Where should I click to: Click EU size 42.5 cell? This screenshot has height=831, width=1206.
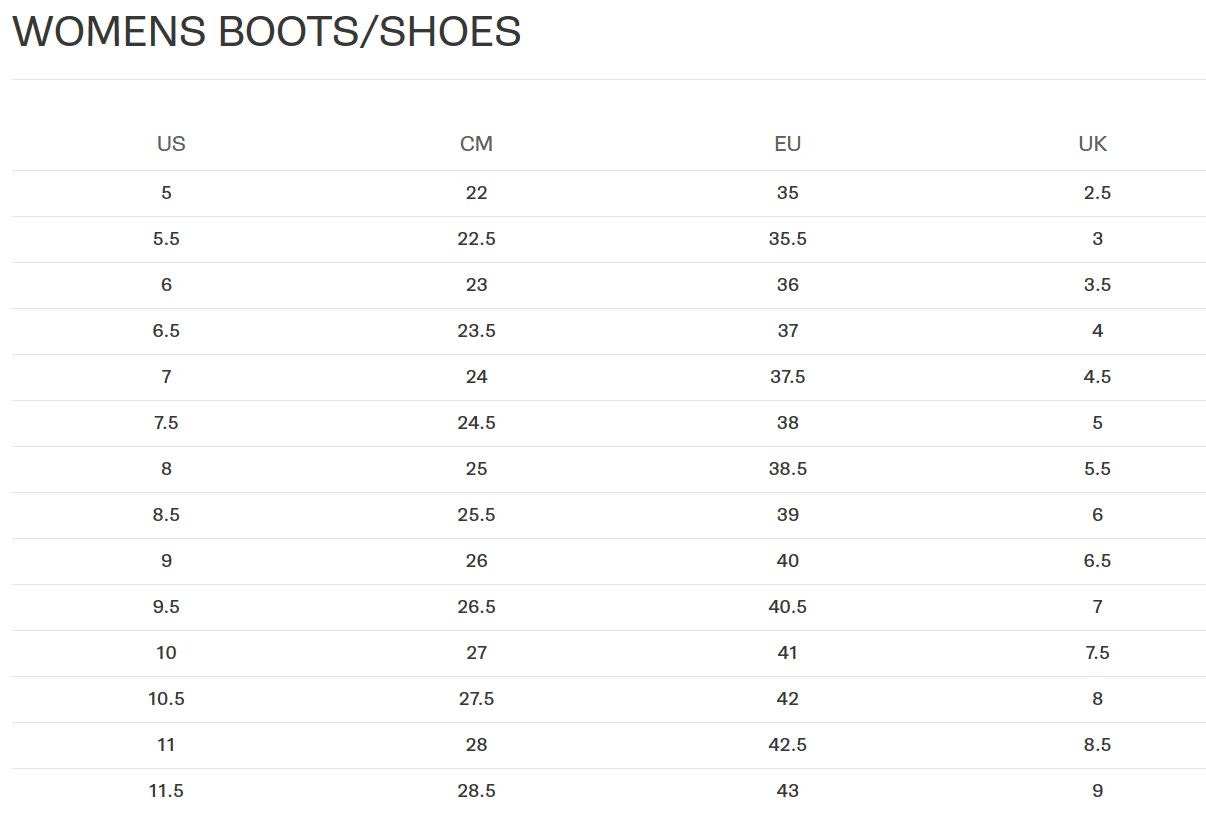coord(788,745)
